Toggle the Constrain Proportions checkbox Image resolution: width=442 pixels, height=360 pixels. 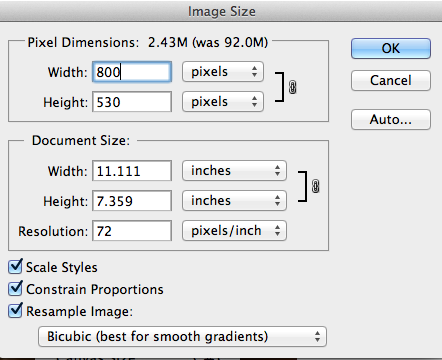click(x=15, y=288)
